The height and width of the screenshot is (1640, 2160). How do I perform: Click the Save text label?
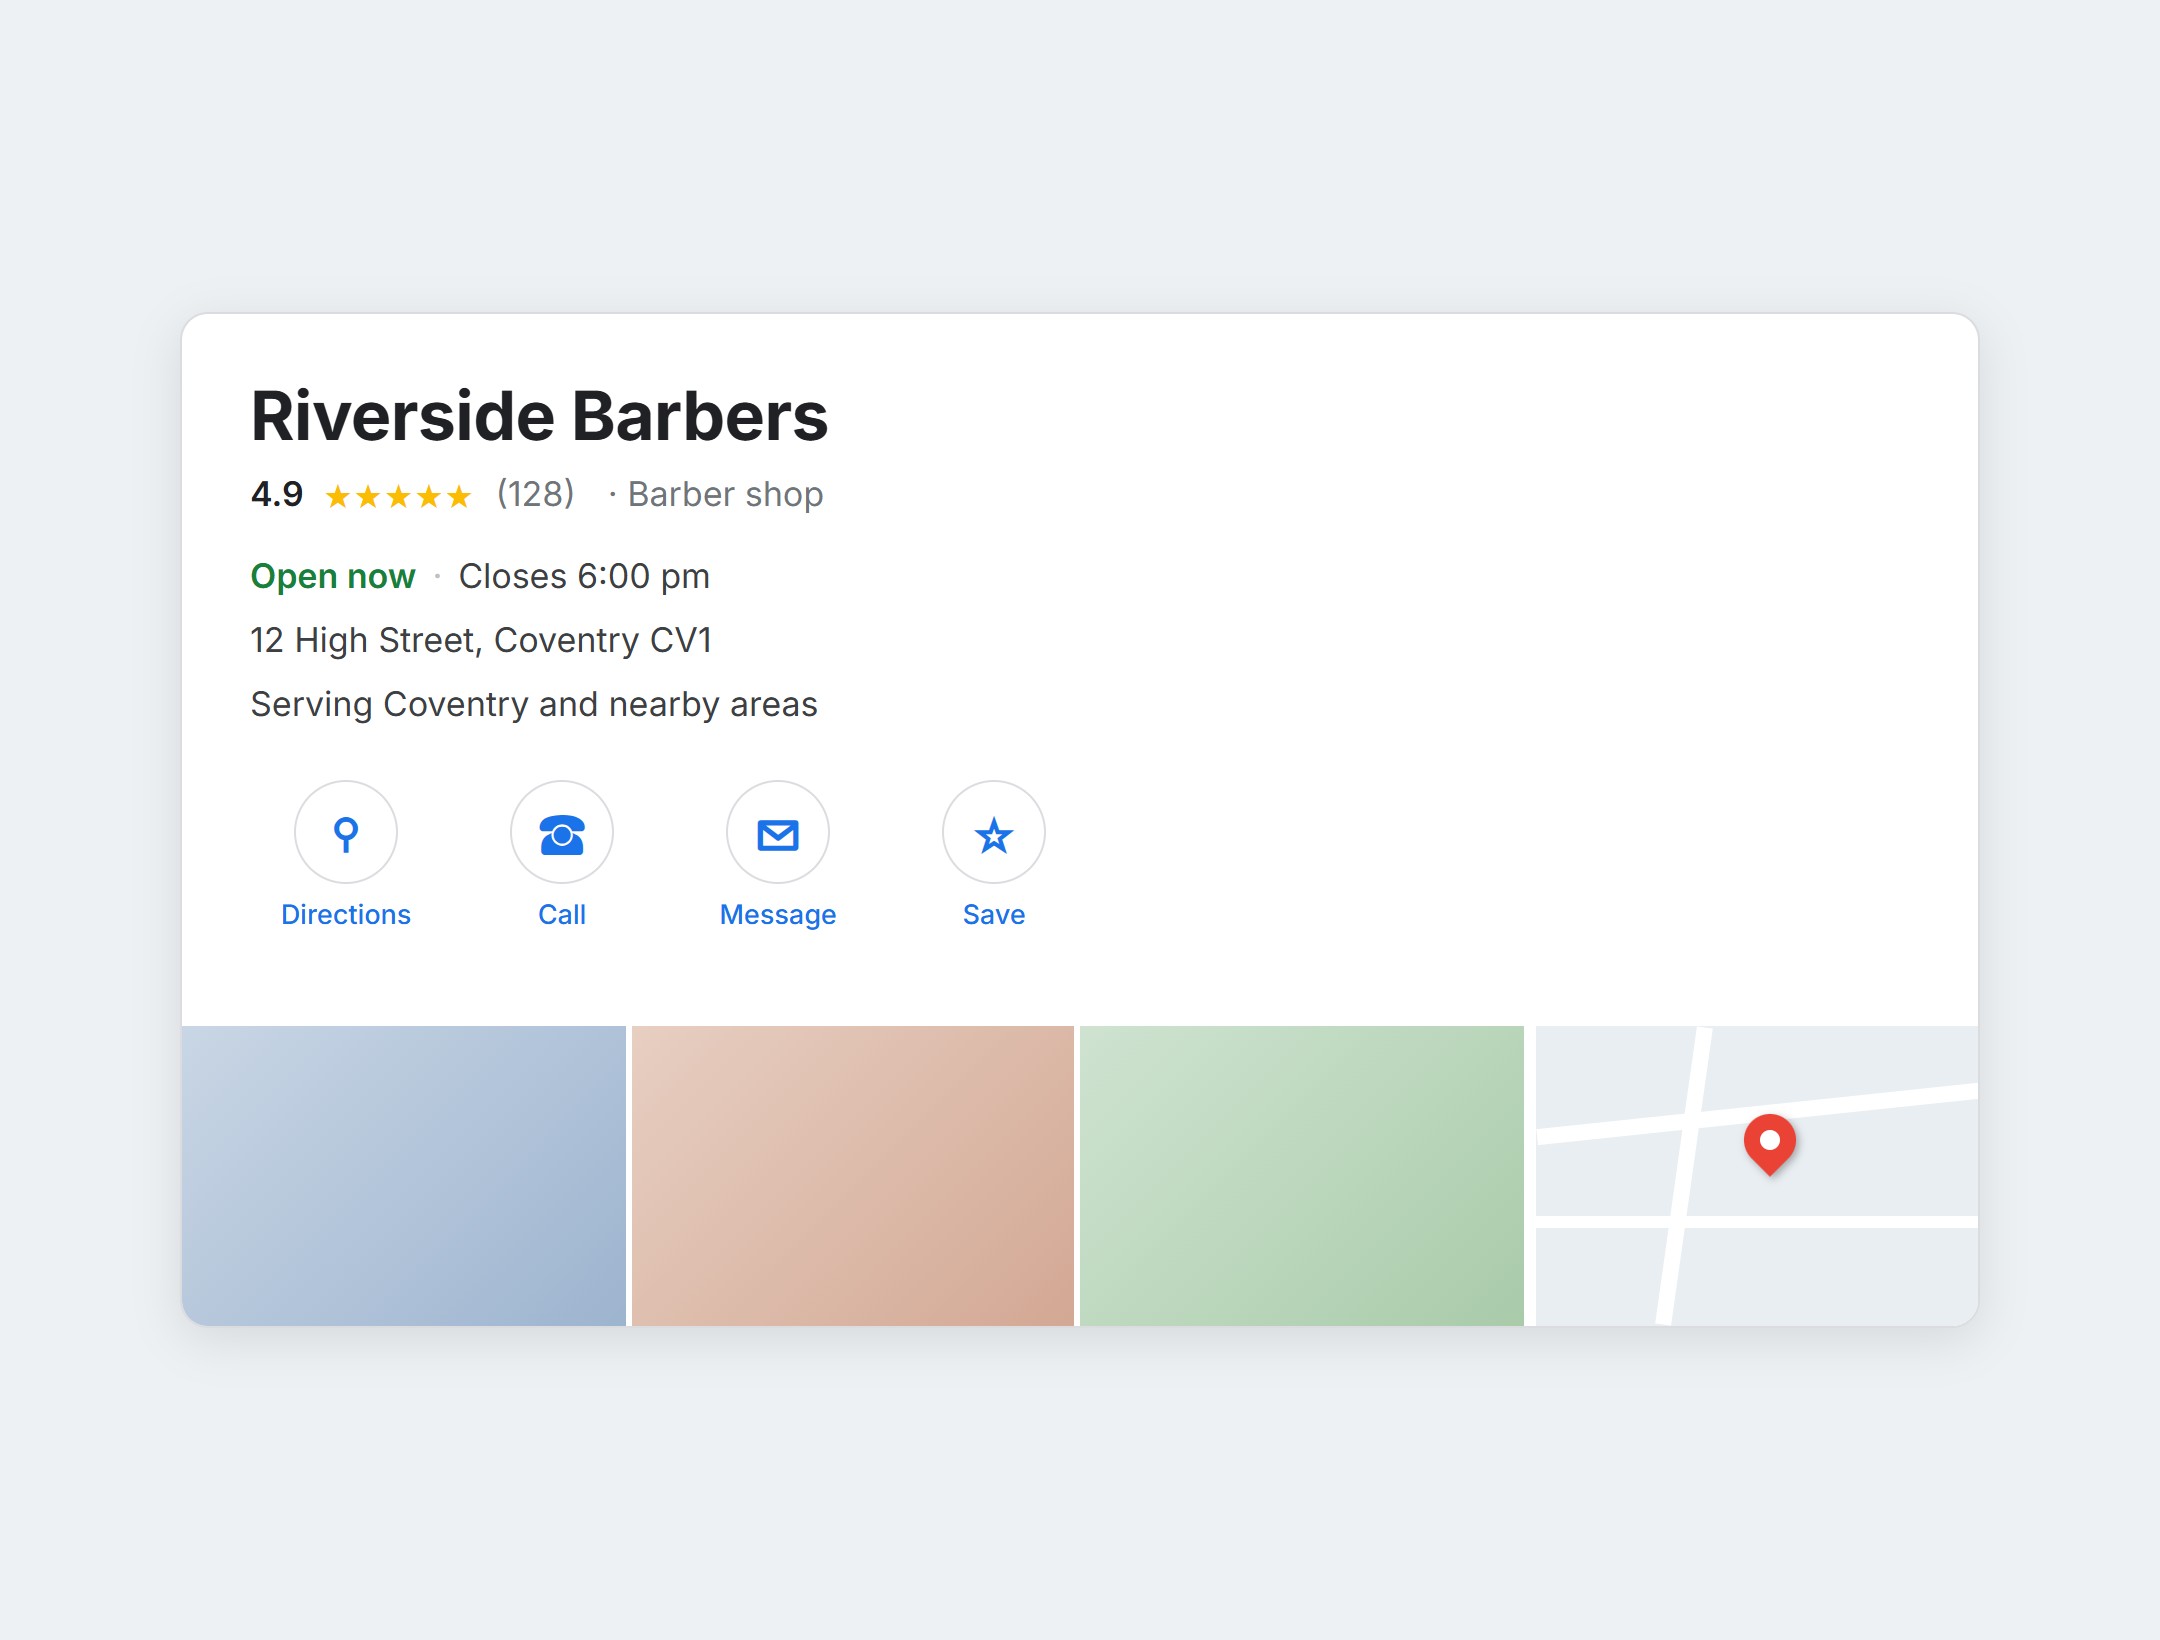pyautogui.click(x=994, y=914)
